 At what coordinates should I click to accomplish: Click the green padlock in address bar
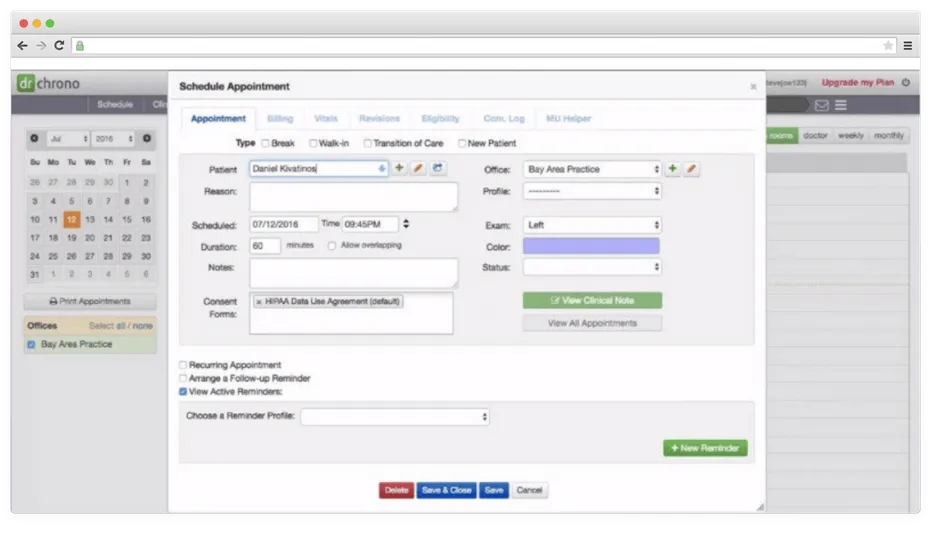coord(80,46)
